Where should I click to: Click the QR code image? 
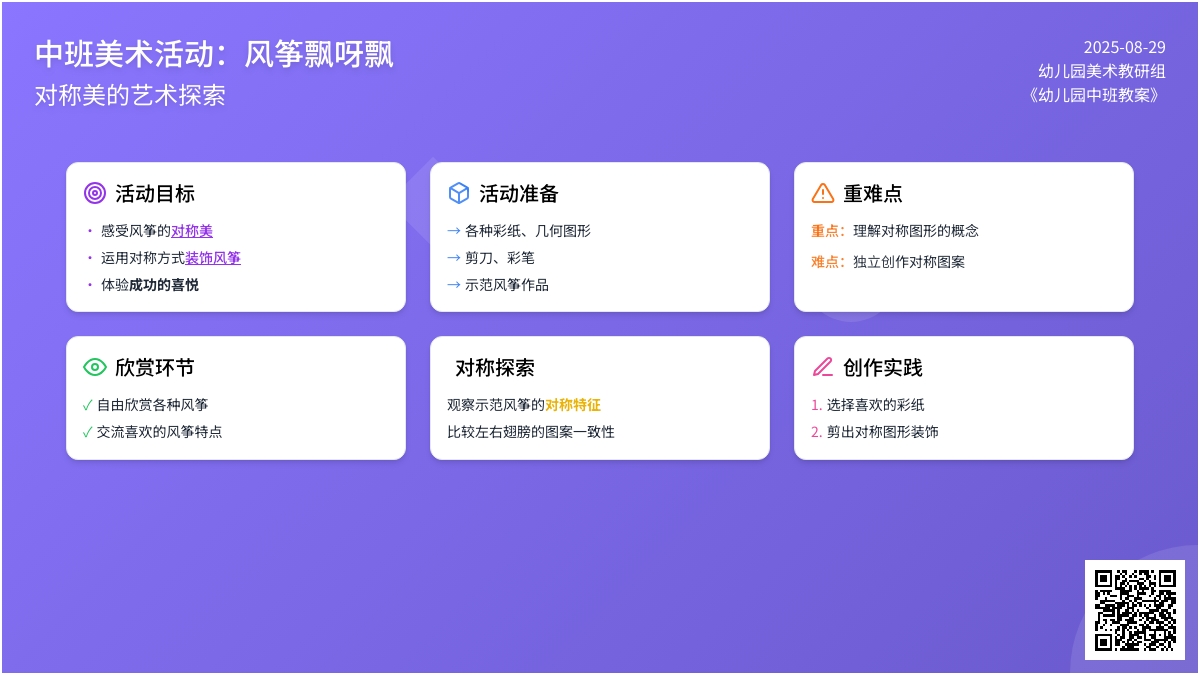tap(1135, 610)
